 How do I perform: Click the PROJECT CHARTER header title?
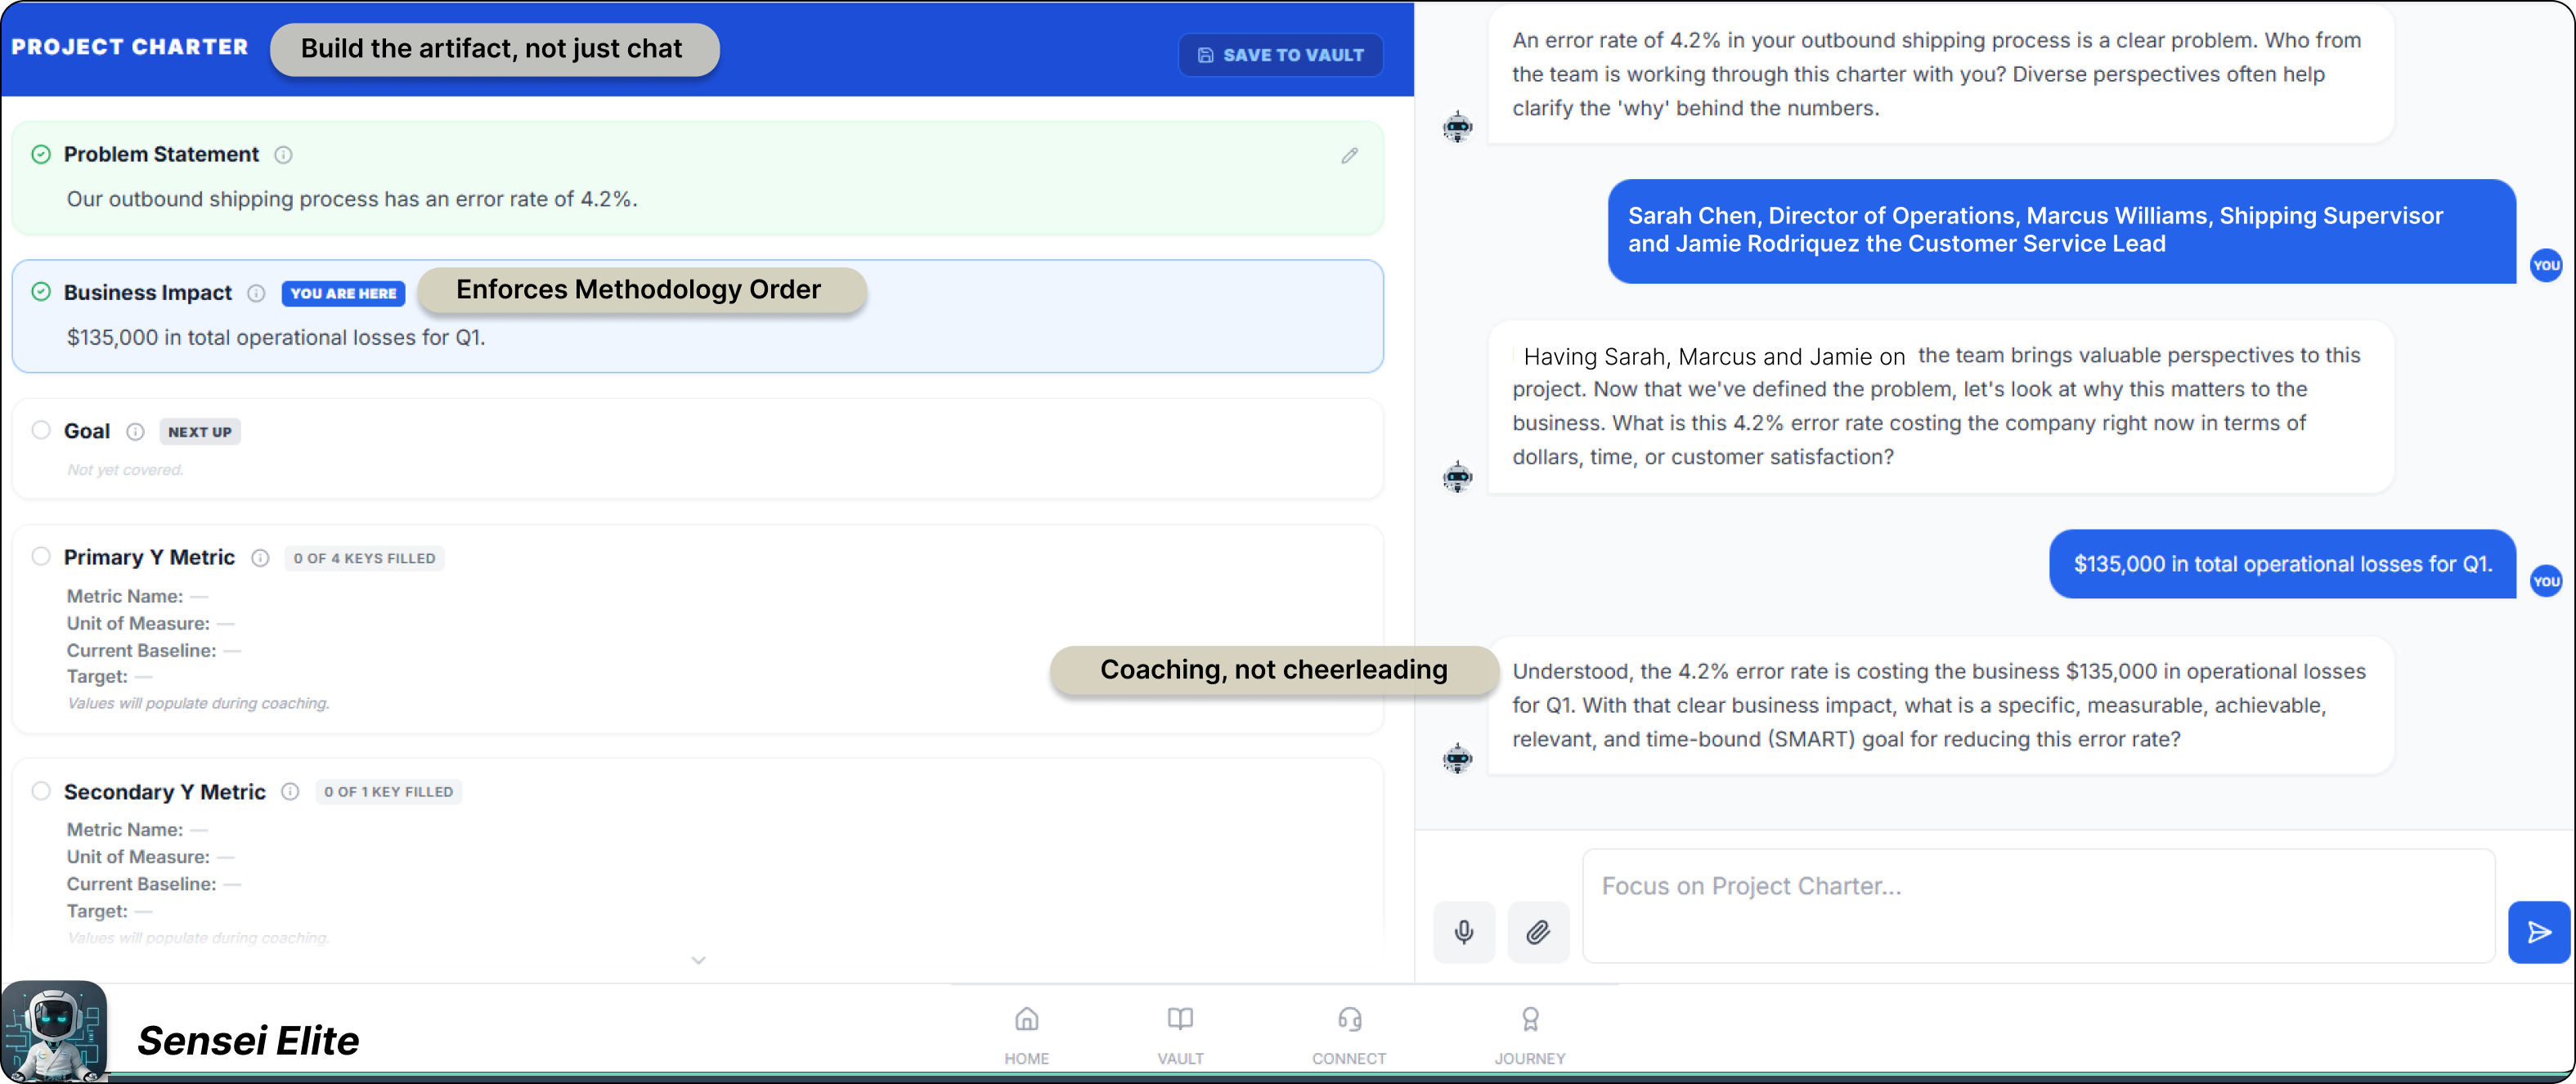click(x=130, y=47)
